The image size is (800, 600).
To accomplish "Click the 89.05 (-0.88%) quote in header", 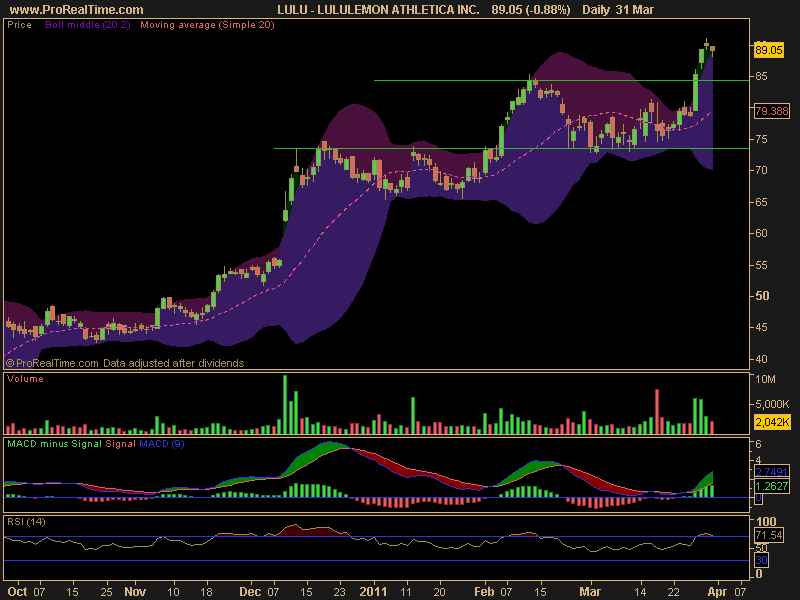I will point(531,9).
